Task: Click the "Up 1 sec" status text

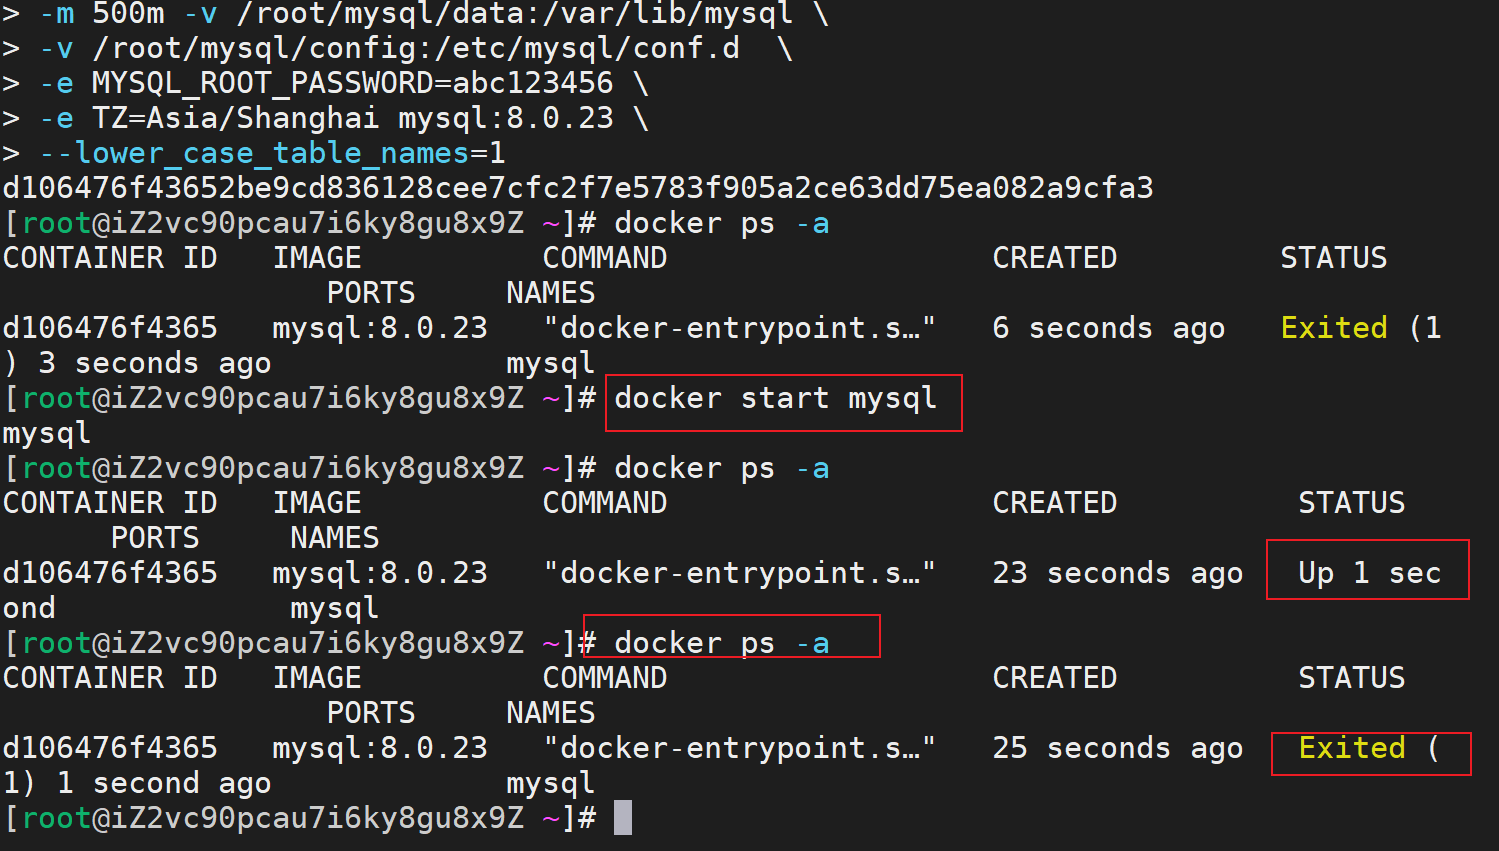Action: point(1368,573)
